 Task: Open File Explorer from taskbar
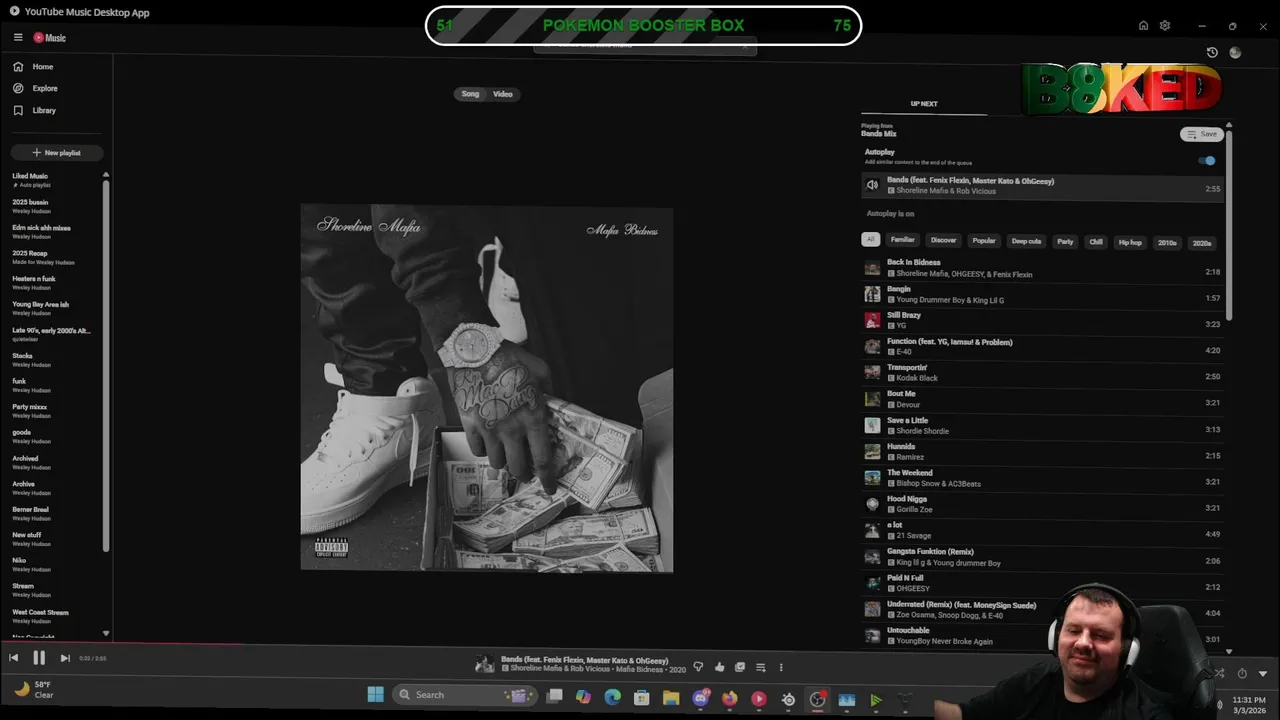[x=671, y=698]
